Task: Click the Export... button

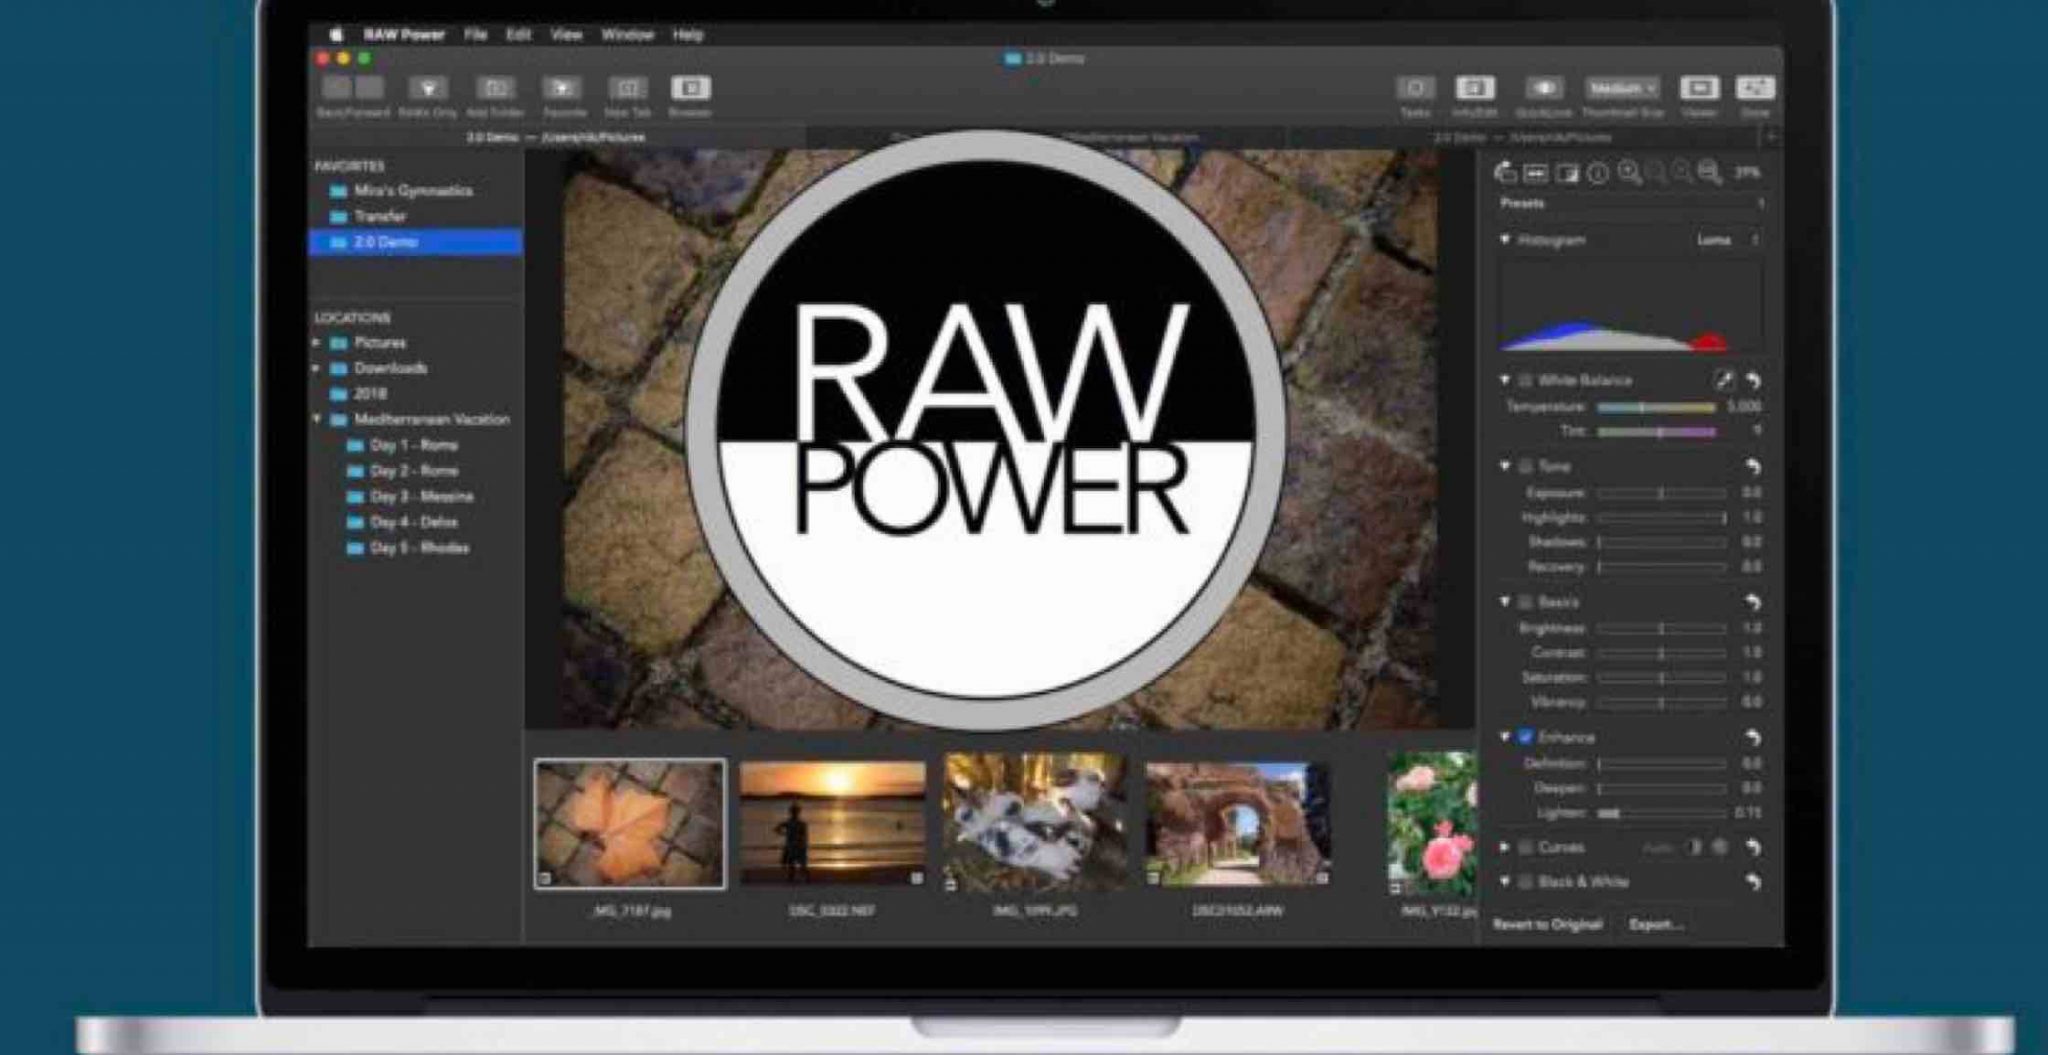Action: (1655, 924)
